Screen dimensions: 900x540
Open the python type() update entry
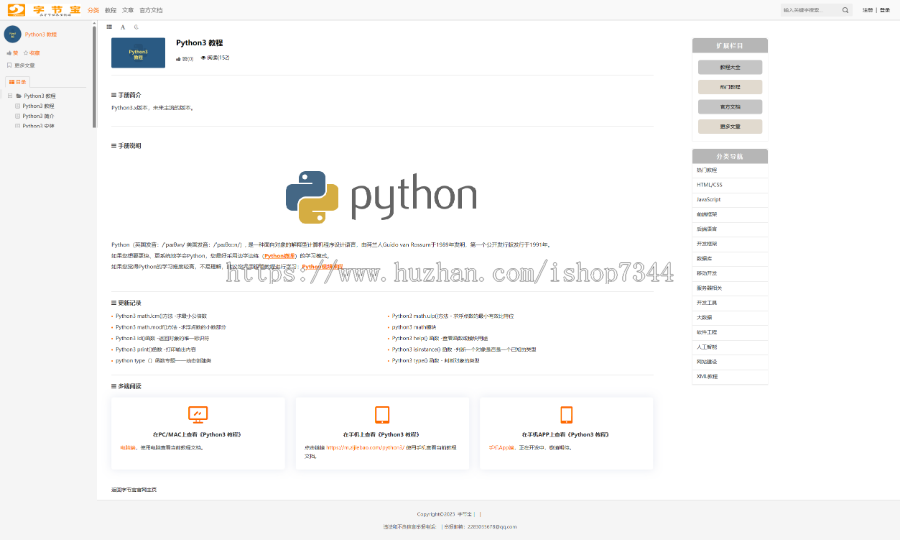163,361
